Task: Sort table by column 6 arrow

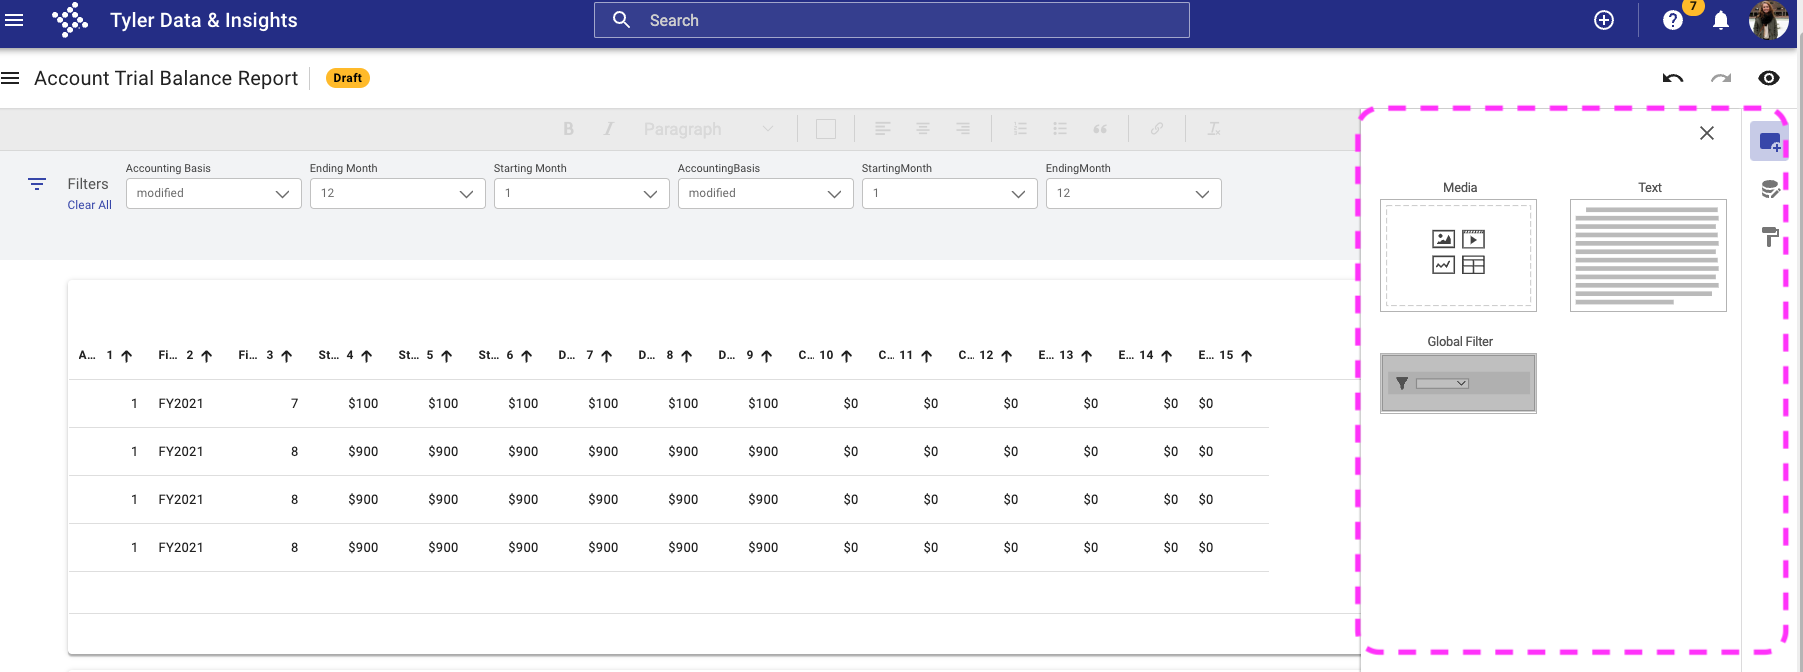Action: [527, 356]
